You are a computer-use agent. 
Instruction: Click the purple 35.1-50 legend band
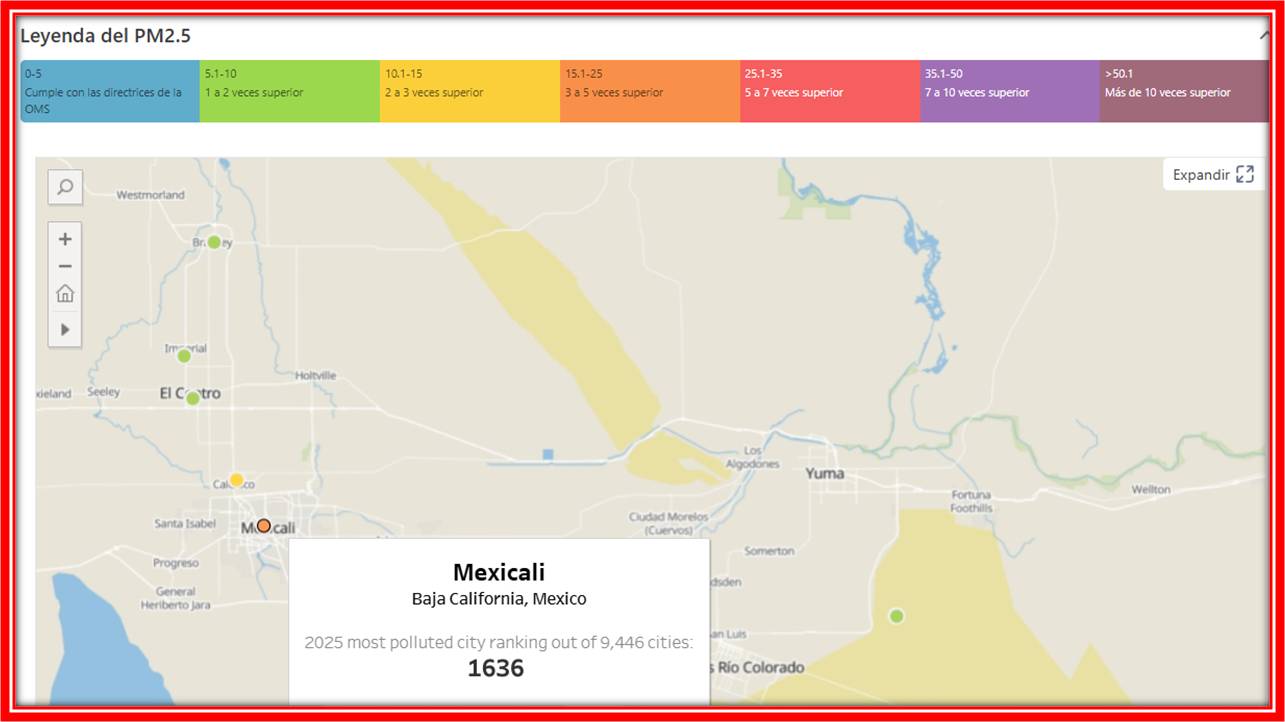pyautogui.click(x=1010, y=91)
